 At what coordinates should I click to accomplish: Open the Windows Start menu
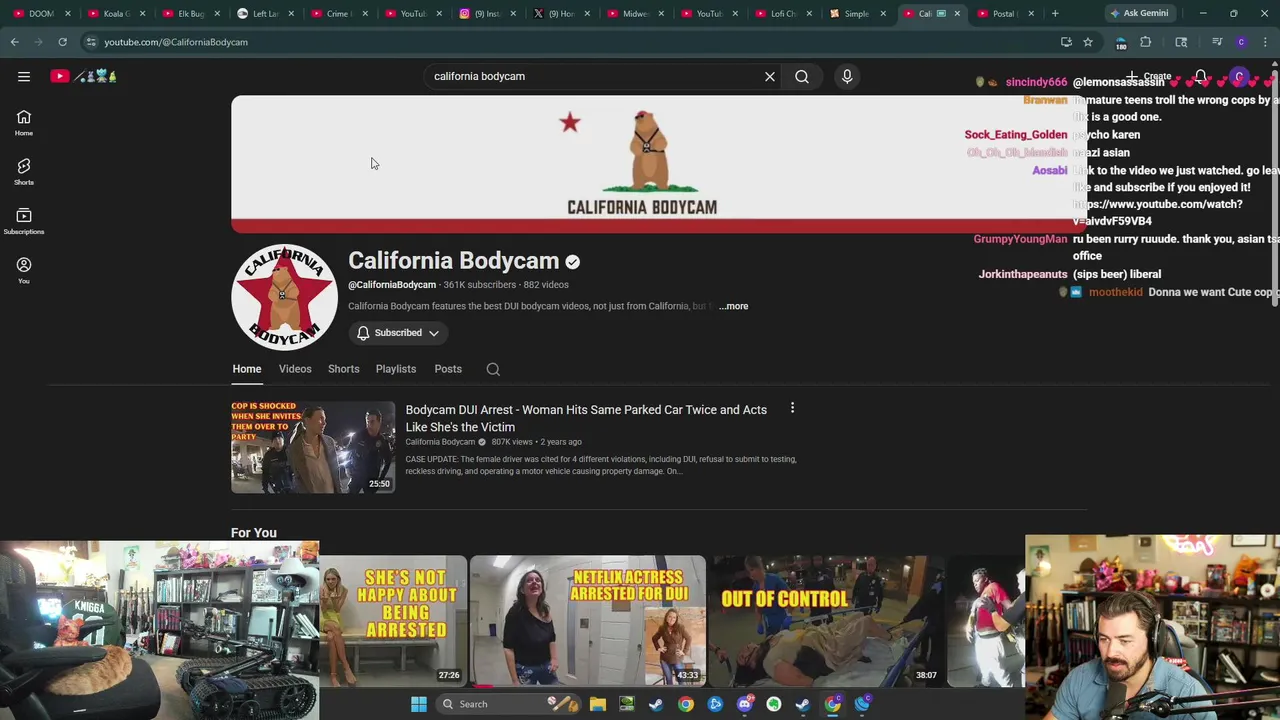point(419,704)
